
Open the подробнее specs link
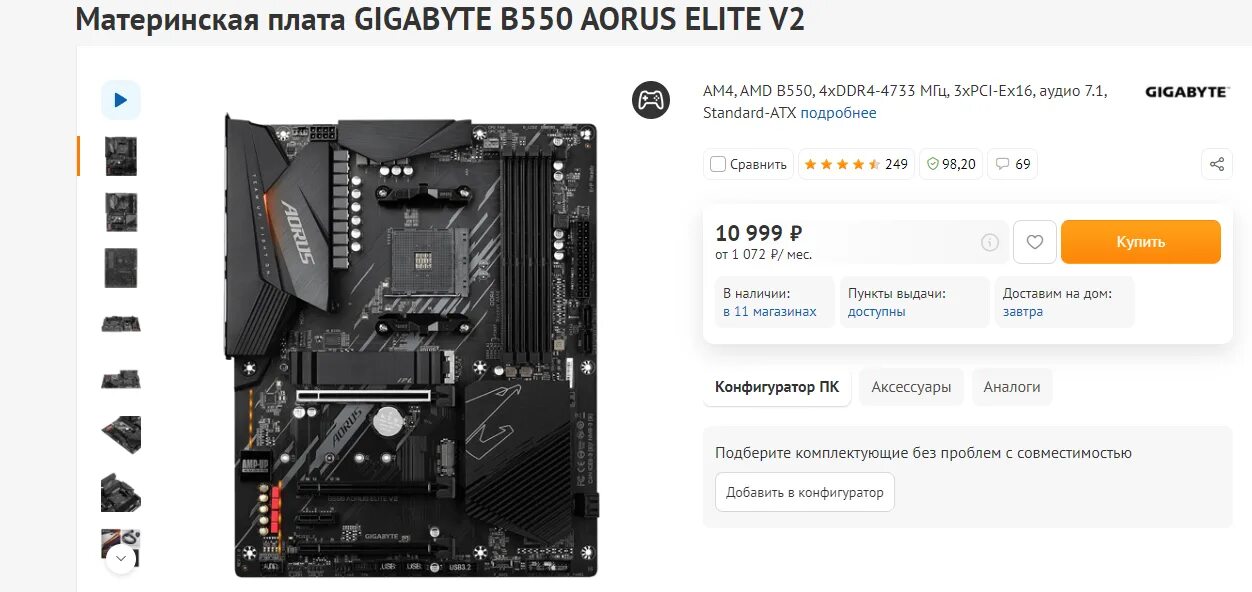point(838,113)
